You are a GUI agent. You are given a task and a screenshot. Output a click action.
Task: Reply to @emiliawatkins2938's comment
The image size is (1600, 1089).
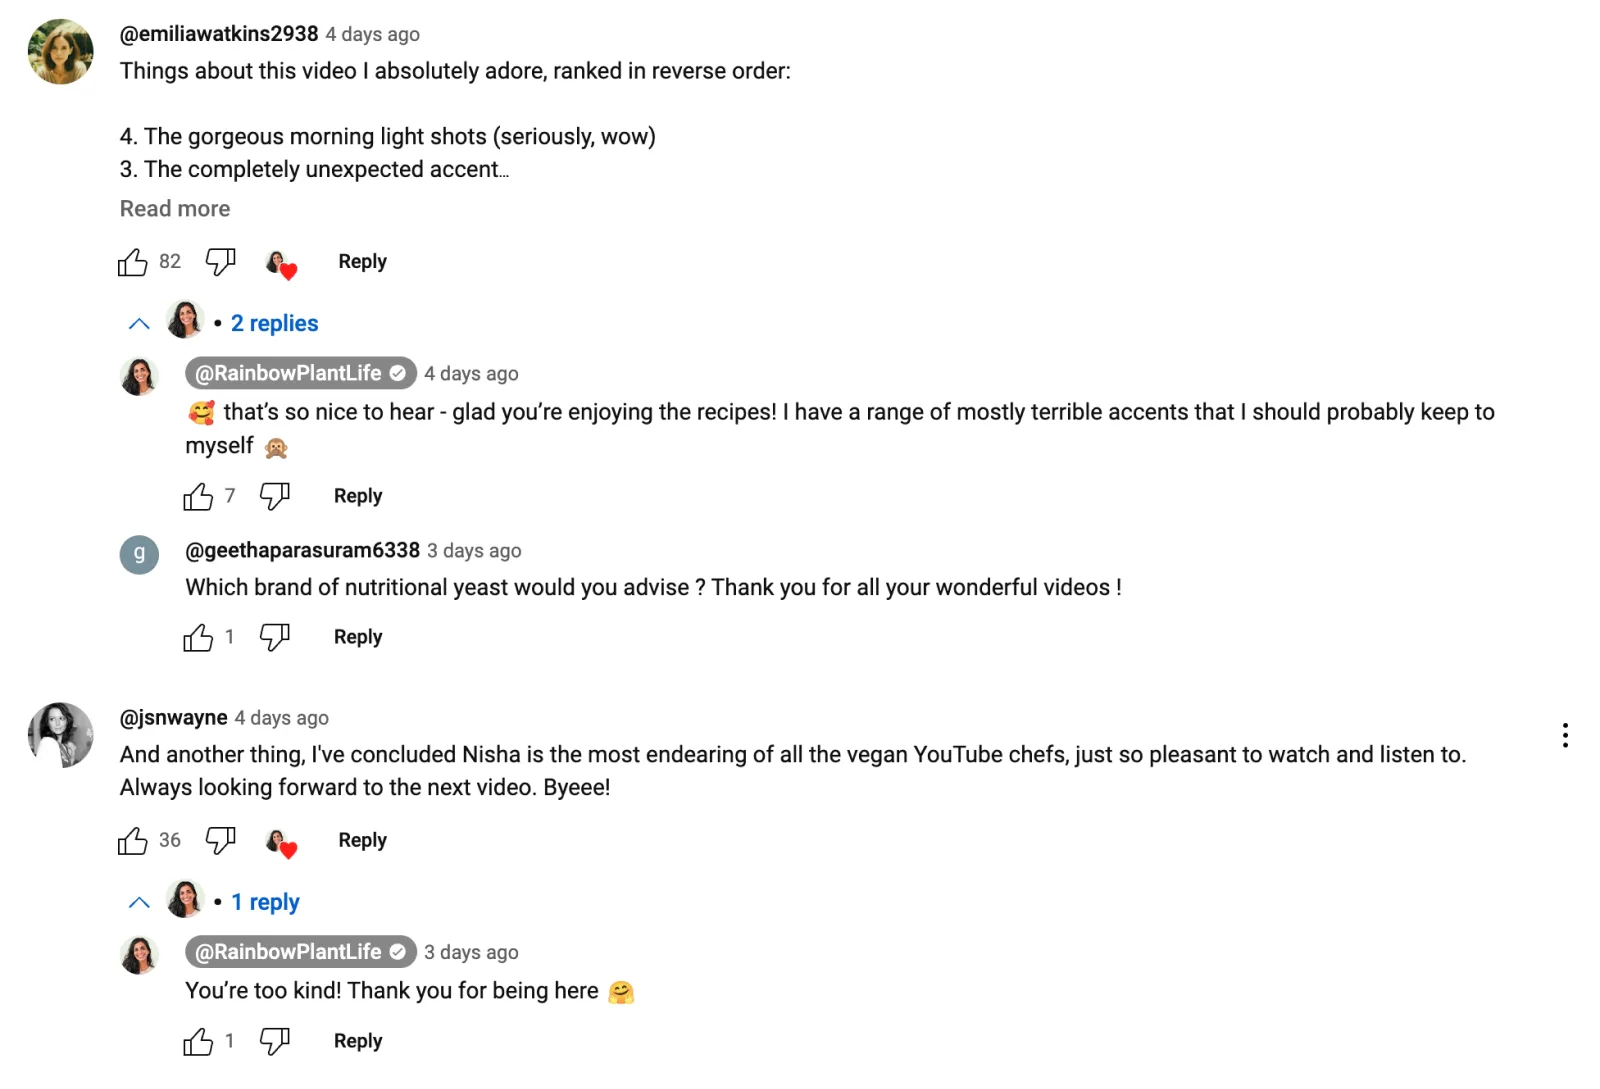coord(362,262)
